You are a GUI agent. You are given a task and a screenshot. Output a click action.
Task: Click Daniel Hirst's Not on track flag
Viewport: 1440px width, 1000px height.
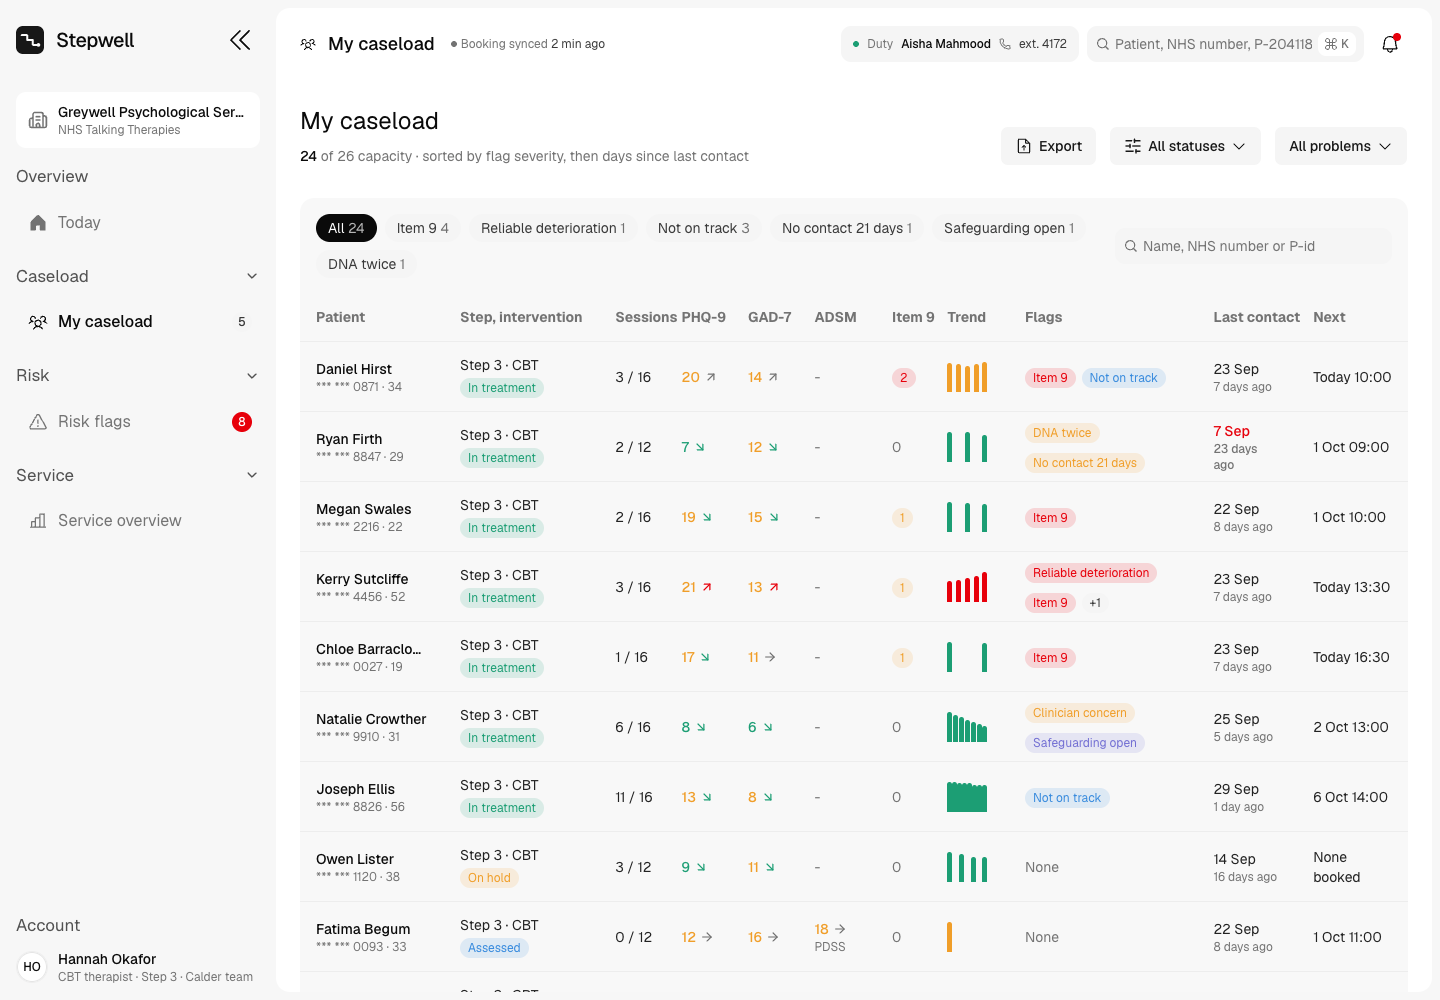click(1123, 378)
